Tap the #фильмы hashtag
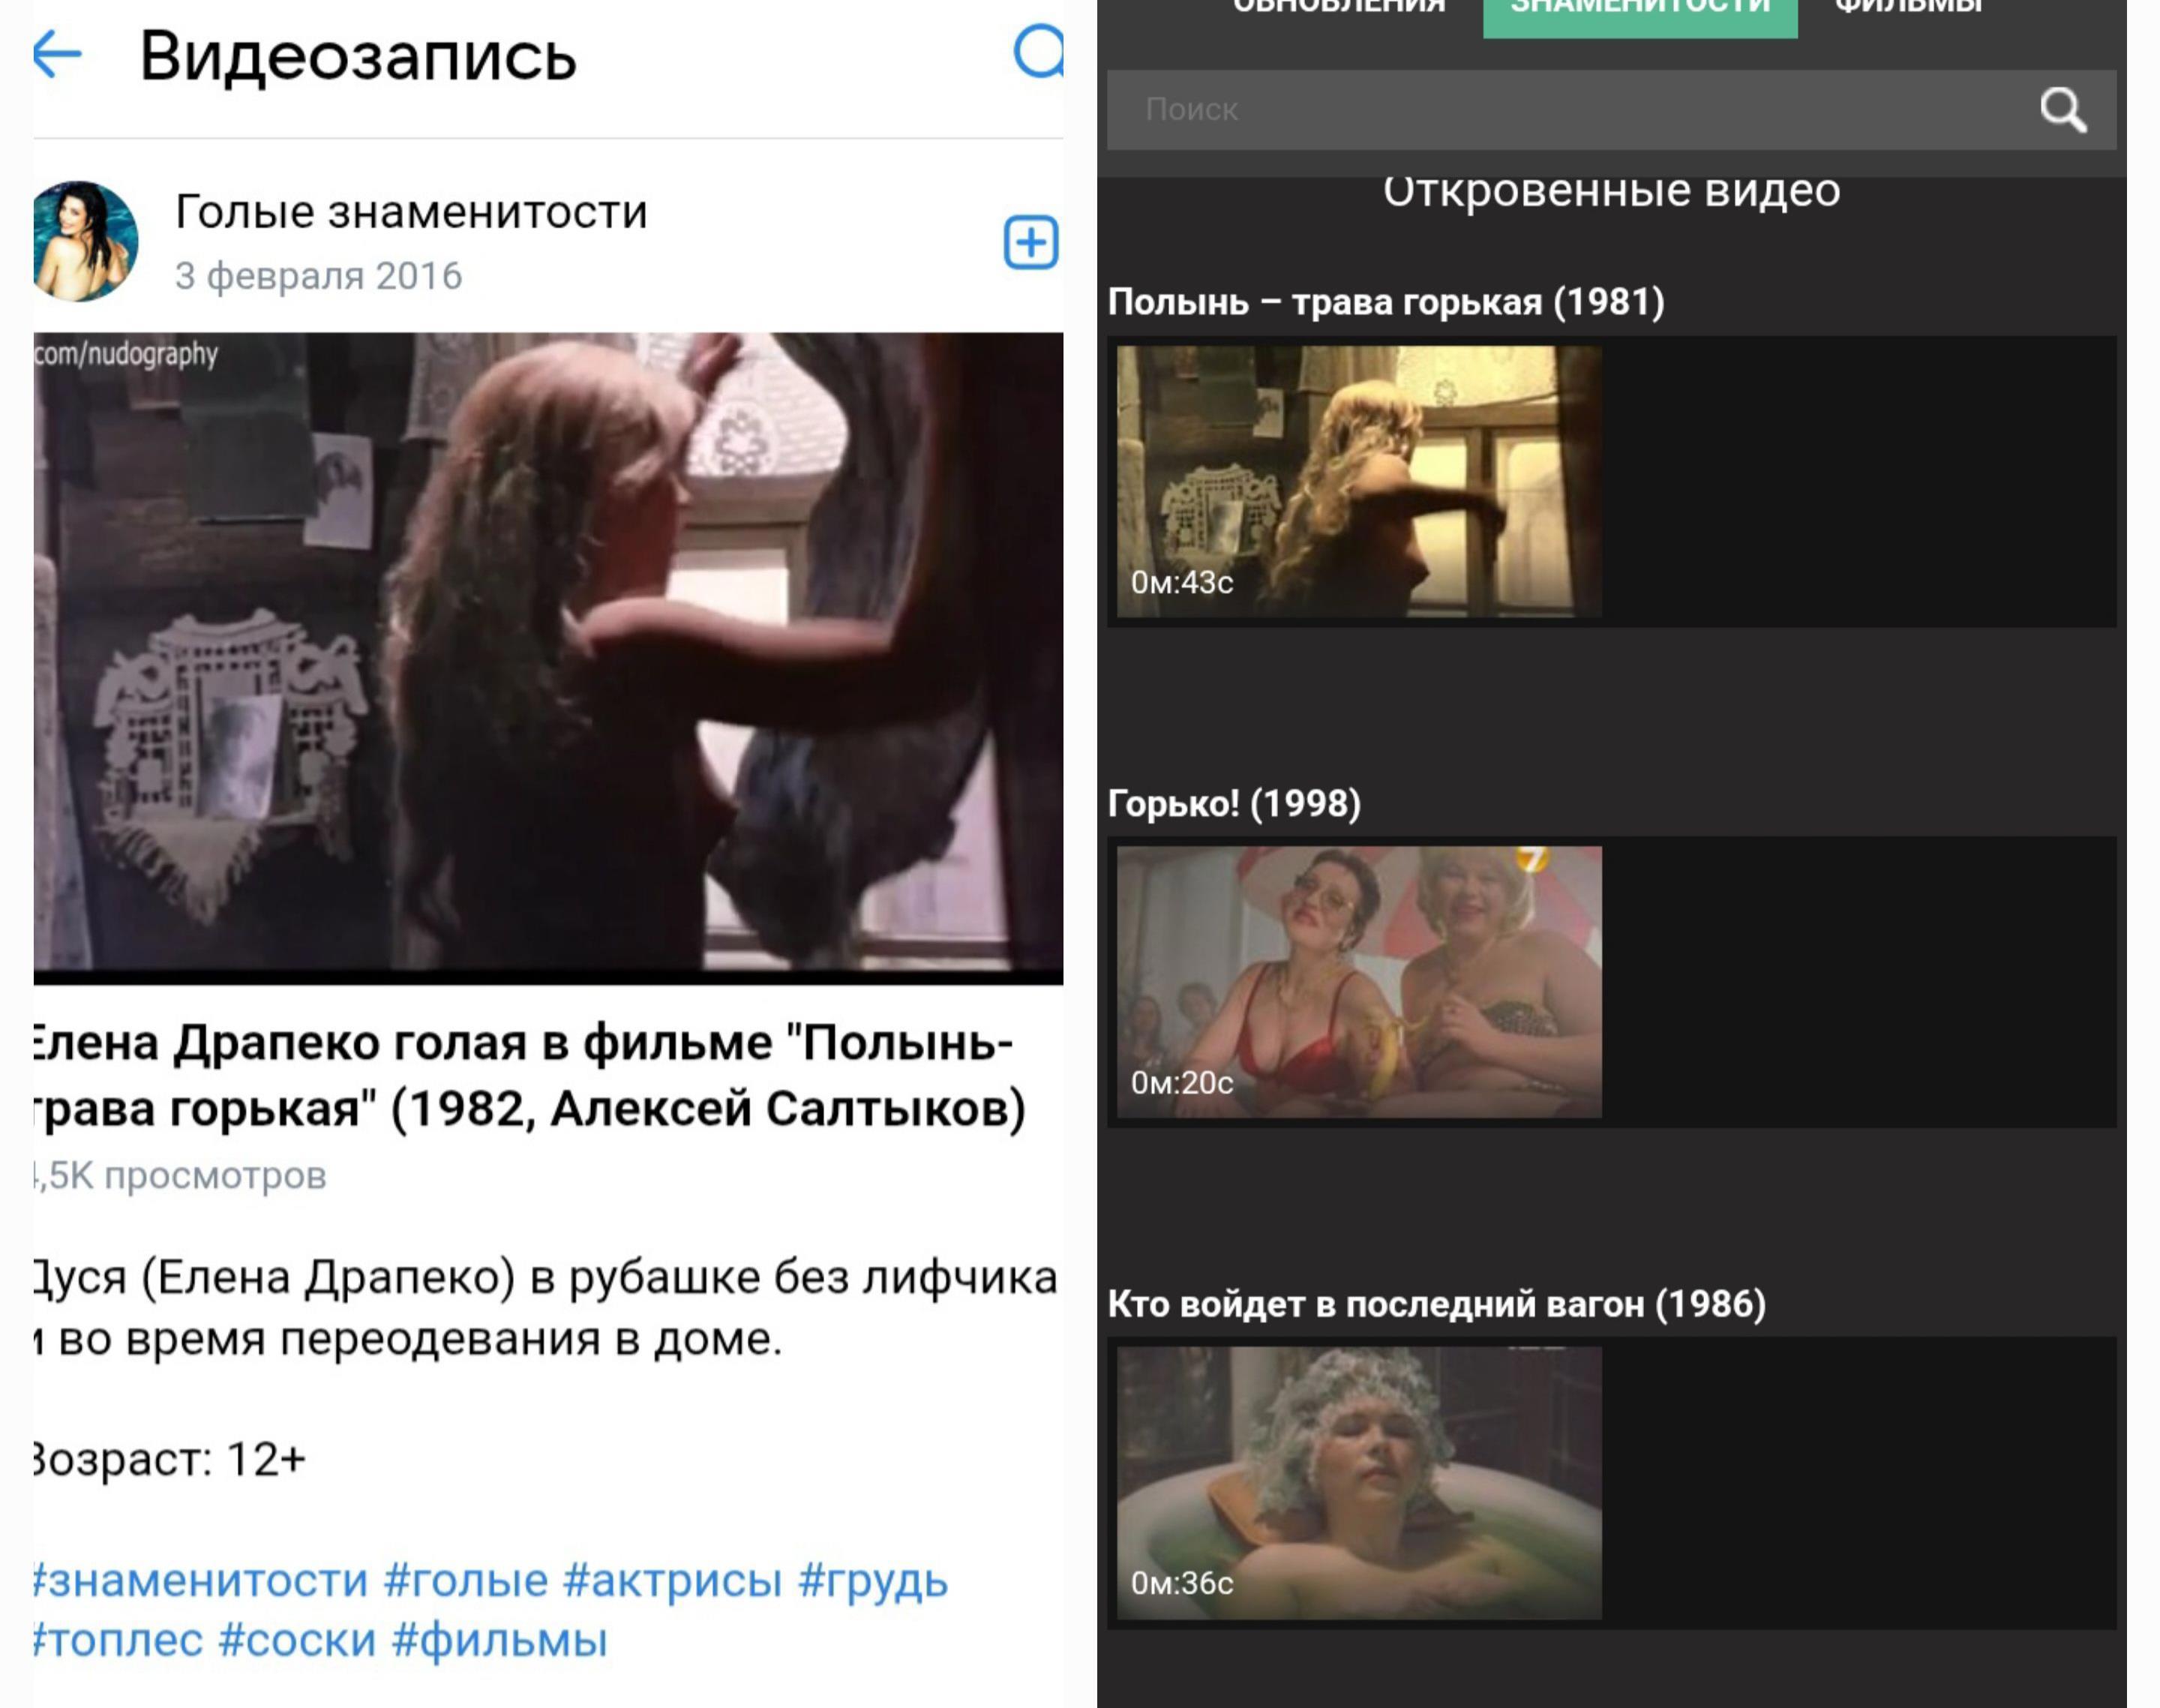Viewport: 2160px width, 1708px height. 499,1641
